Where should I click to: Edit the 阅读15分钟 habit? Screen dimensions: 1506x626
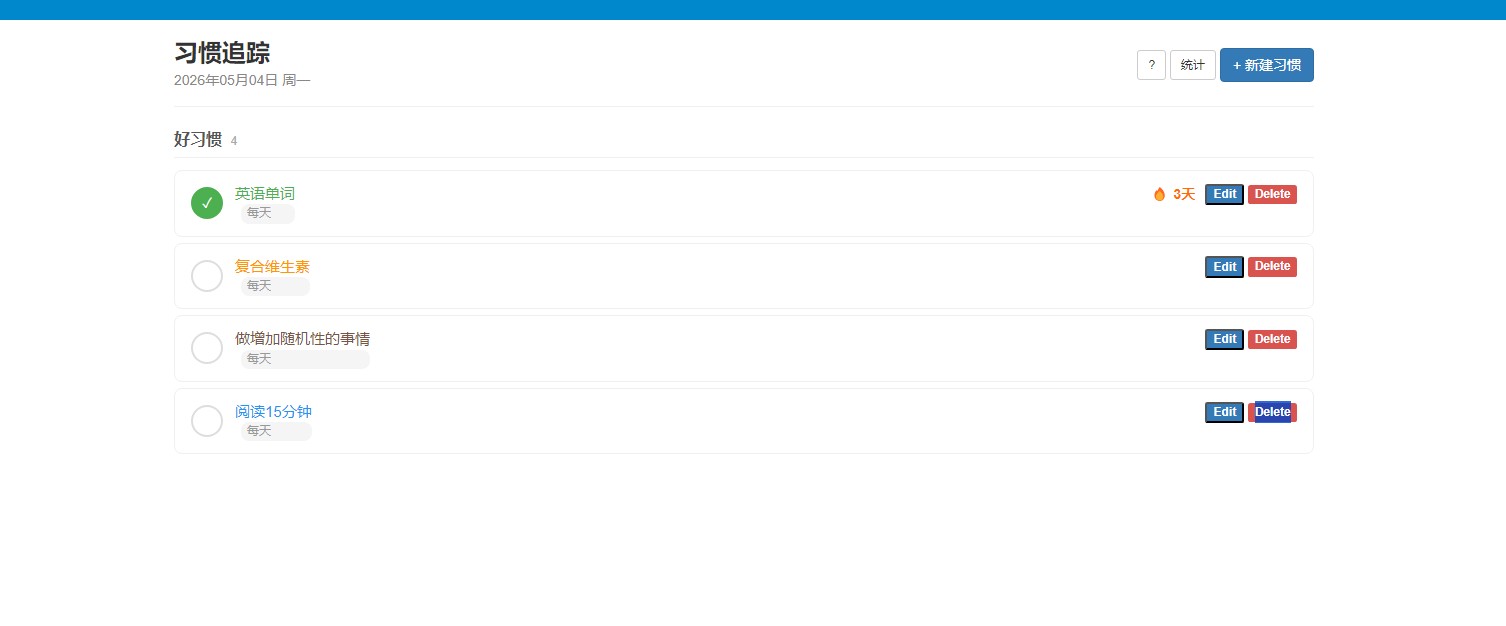(1224, 412)
